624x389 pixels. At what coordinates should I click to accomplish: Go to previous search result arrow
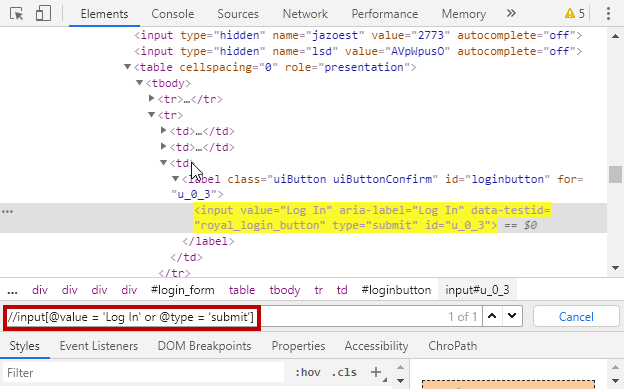tap(492, 317)
